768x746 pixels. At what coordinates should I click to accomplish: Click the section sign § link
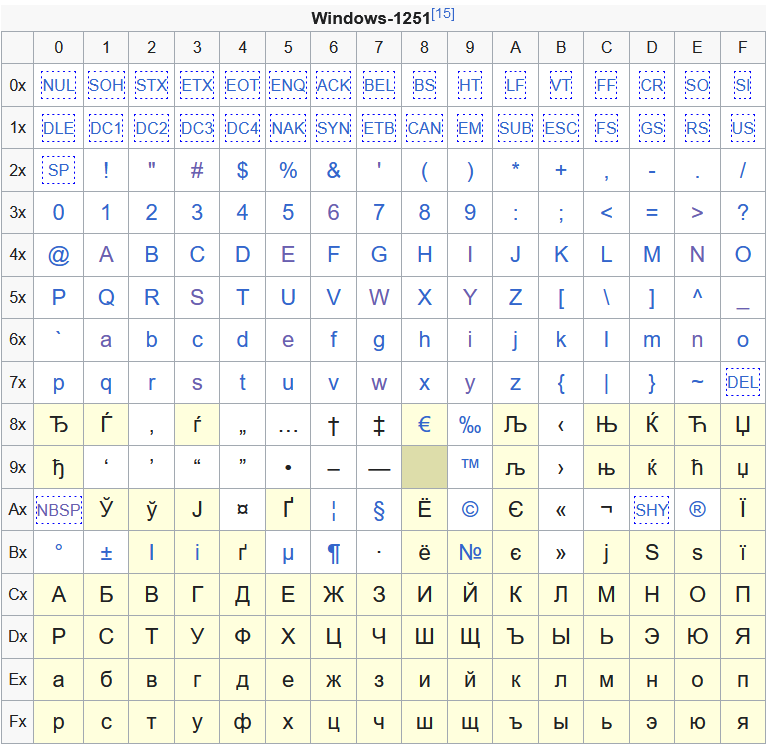tap(379, 510)
